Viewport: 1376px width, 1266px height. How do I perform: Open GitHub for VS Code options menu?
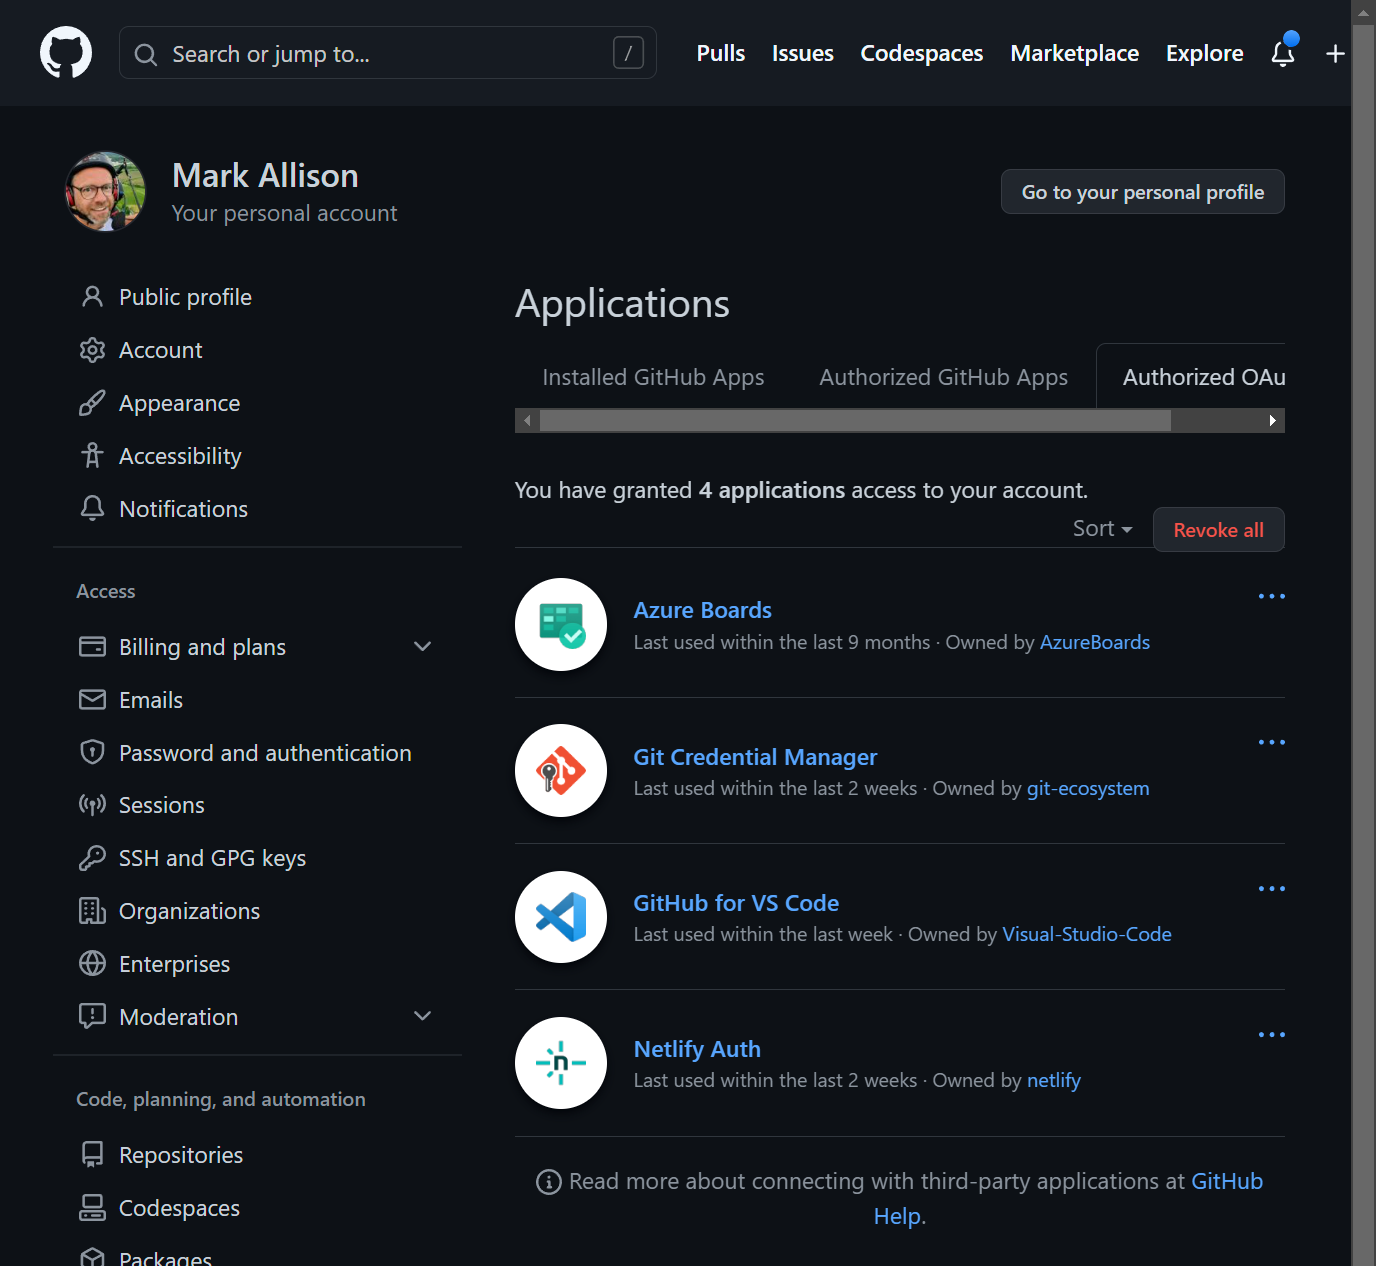[x=1271, y=888]
